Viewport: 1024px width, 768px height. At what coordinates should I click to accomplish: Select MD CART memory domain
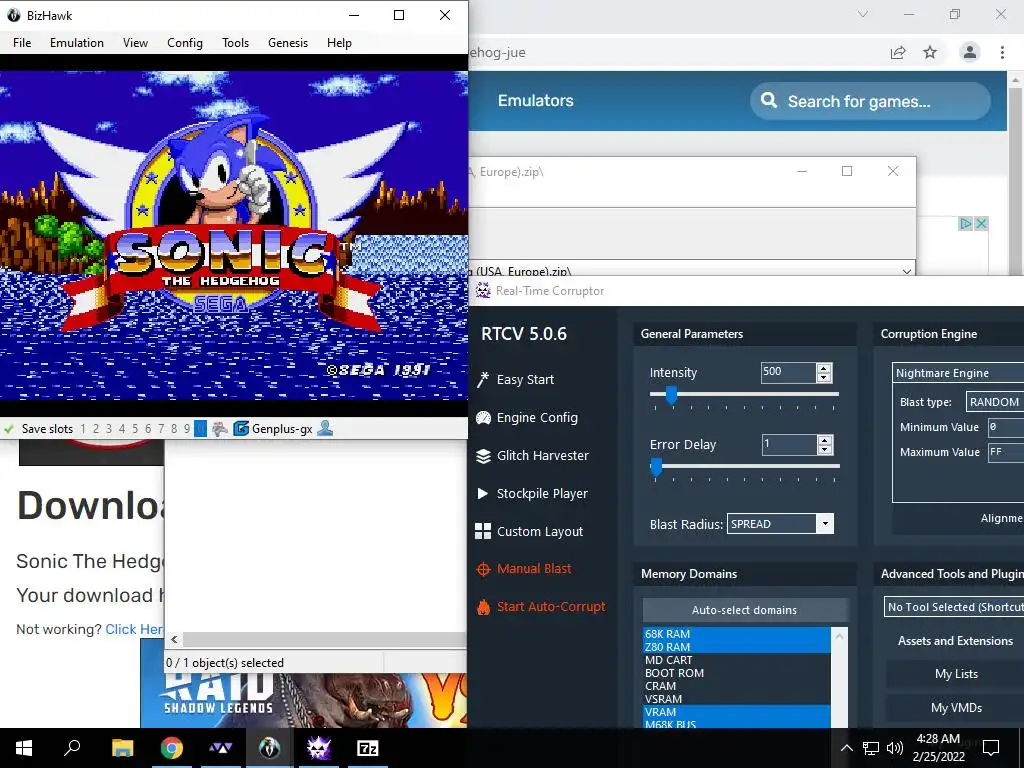click(737, 660)
